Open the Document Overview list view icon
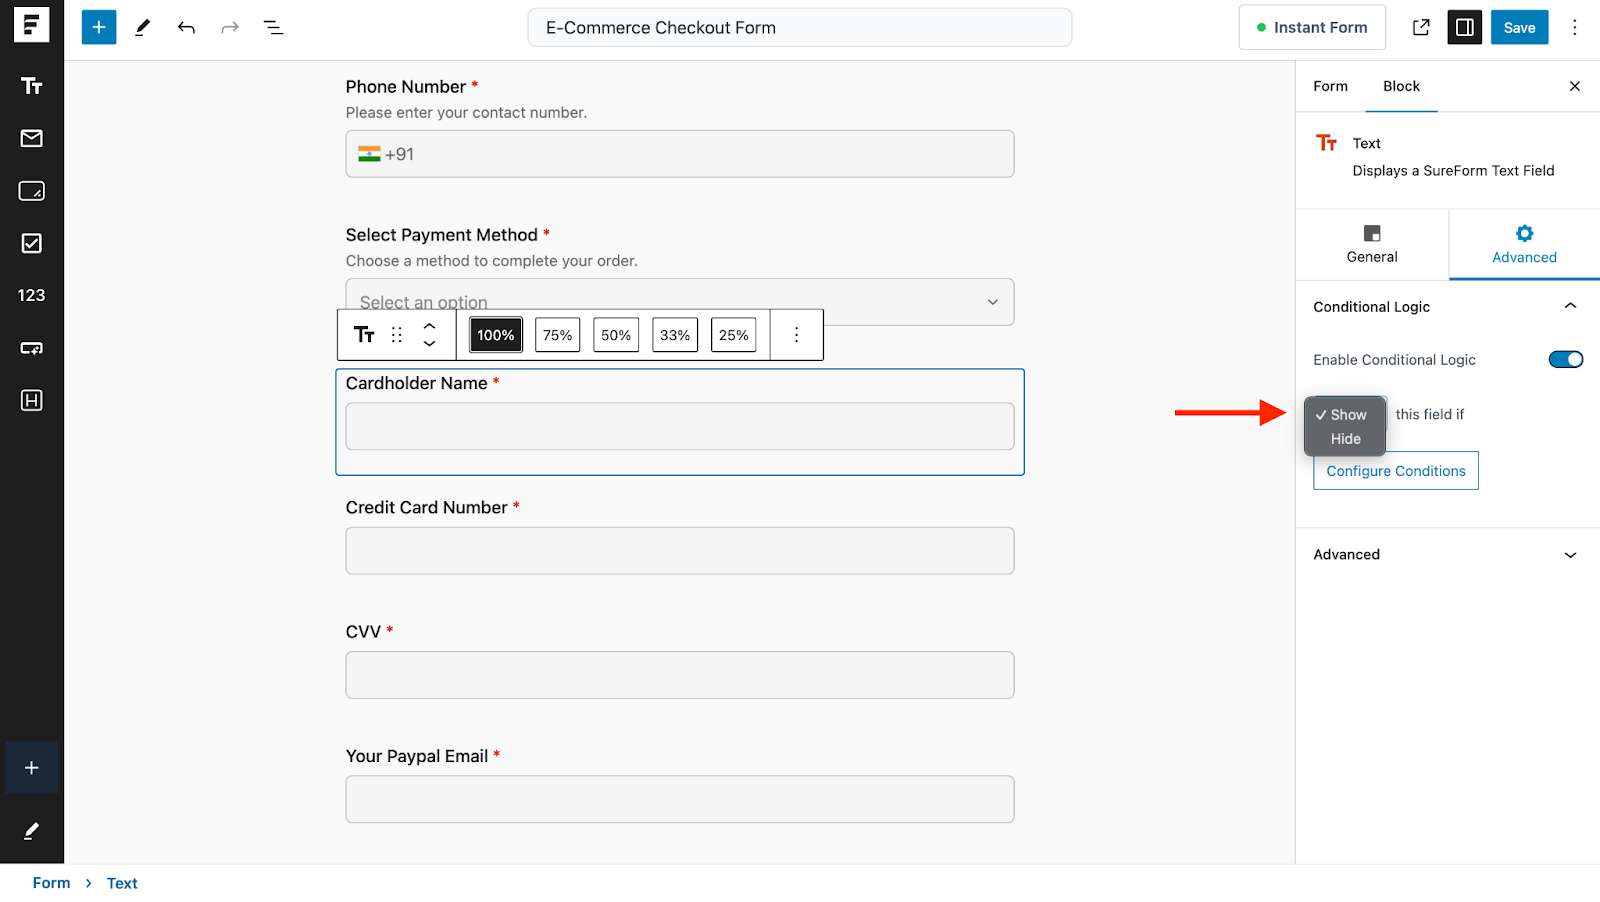Image resolution: width=1600 pixels, height=902 pixels. (x=272, y=27)
